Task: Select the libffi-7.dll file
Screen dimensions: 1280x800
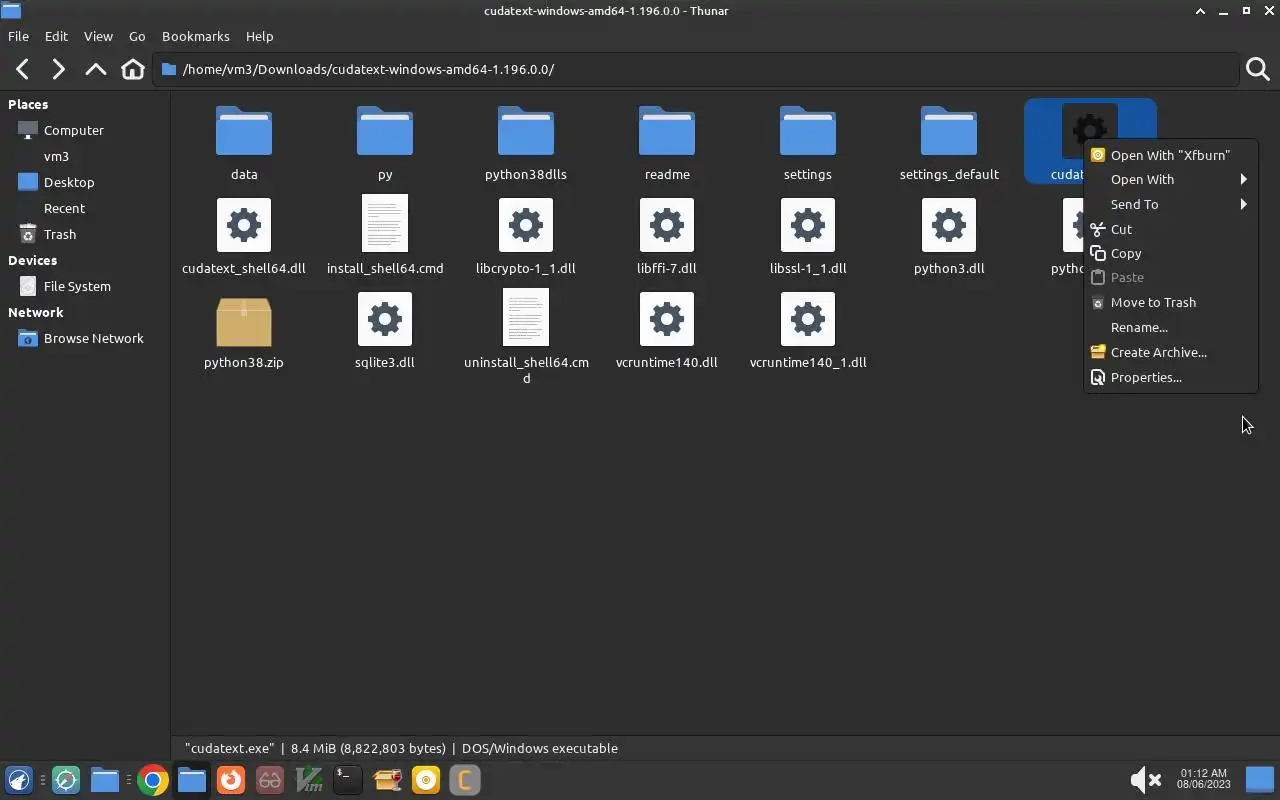Action: [667, 236]
